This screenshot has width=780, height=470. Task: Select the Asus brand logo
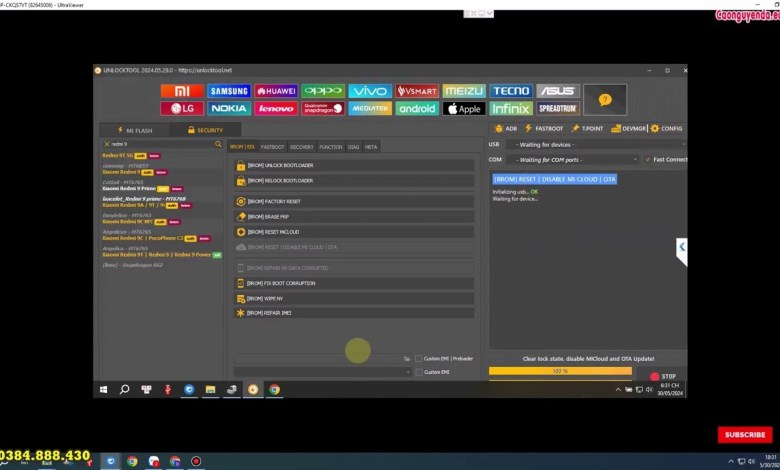[558, 91]
